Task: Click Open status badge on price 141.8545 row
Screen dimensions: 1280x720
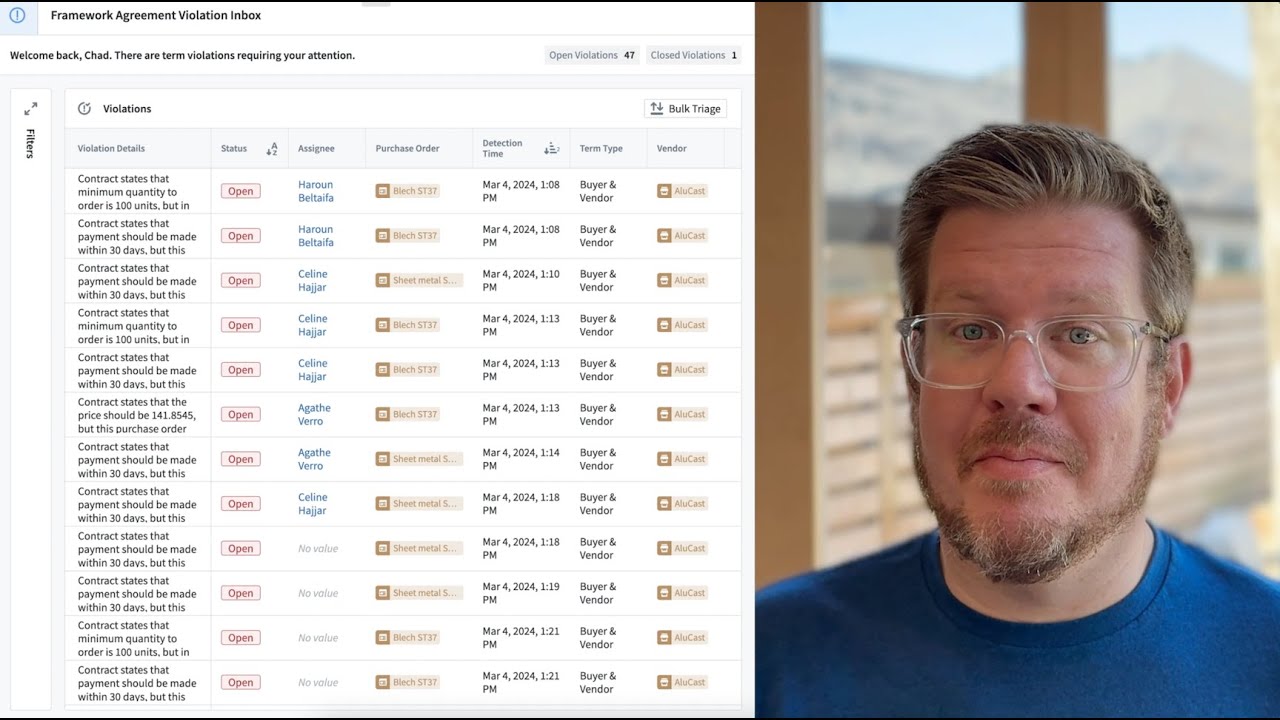Action: point(241,415)
